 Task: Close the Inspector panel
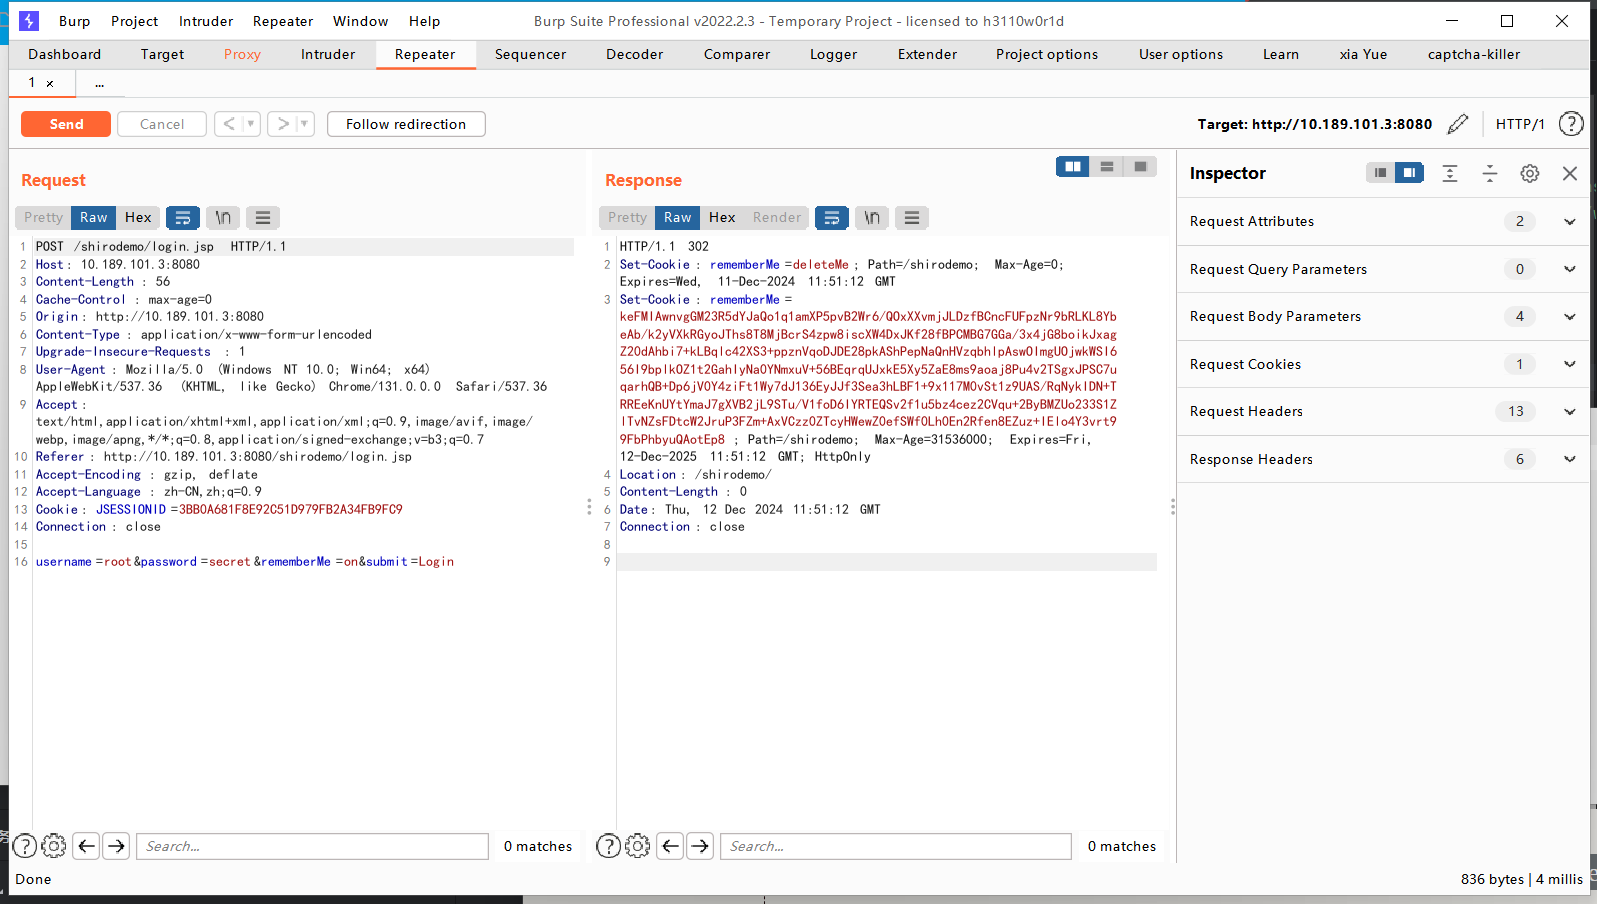tap(1570, 173)
